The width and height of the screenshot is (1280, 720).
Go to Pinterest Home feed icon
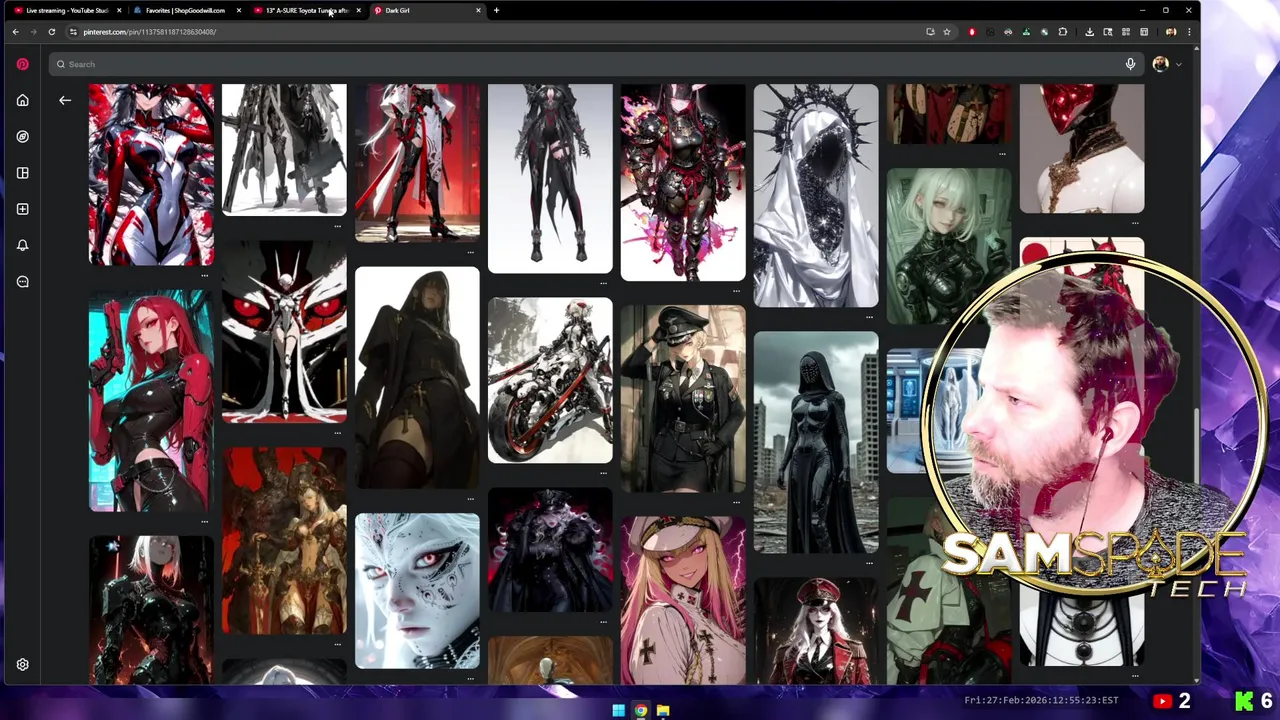[22, 100]
